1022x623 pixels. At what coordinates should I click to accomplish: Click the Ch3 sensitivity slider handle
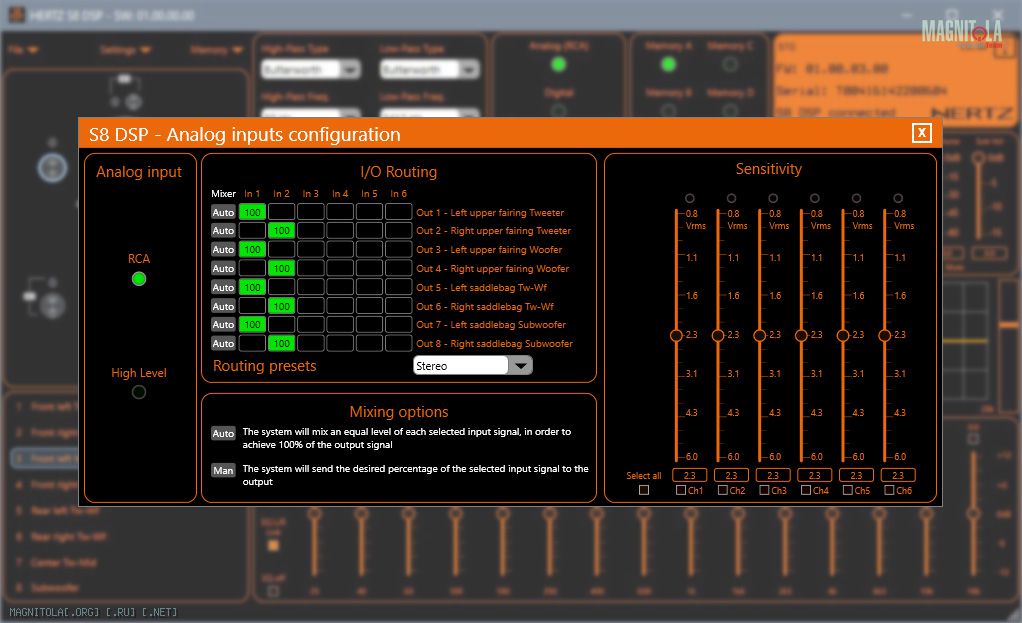(760, 335)
